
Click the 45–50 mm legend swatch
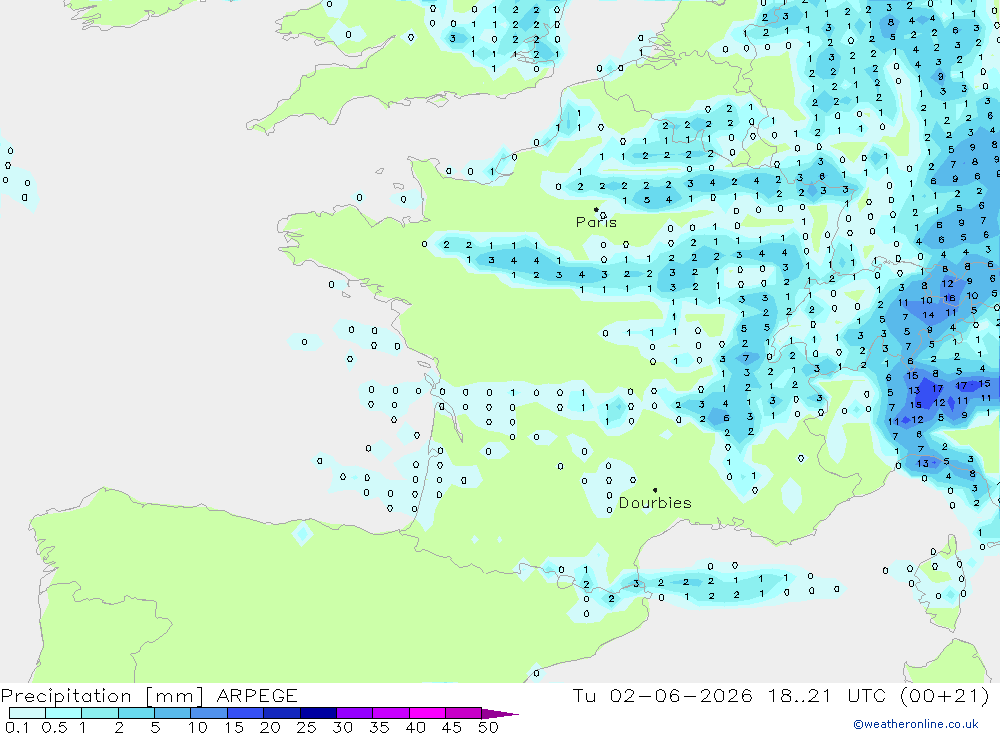(x=464, y=713)
